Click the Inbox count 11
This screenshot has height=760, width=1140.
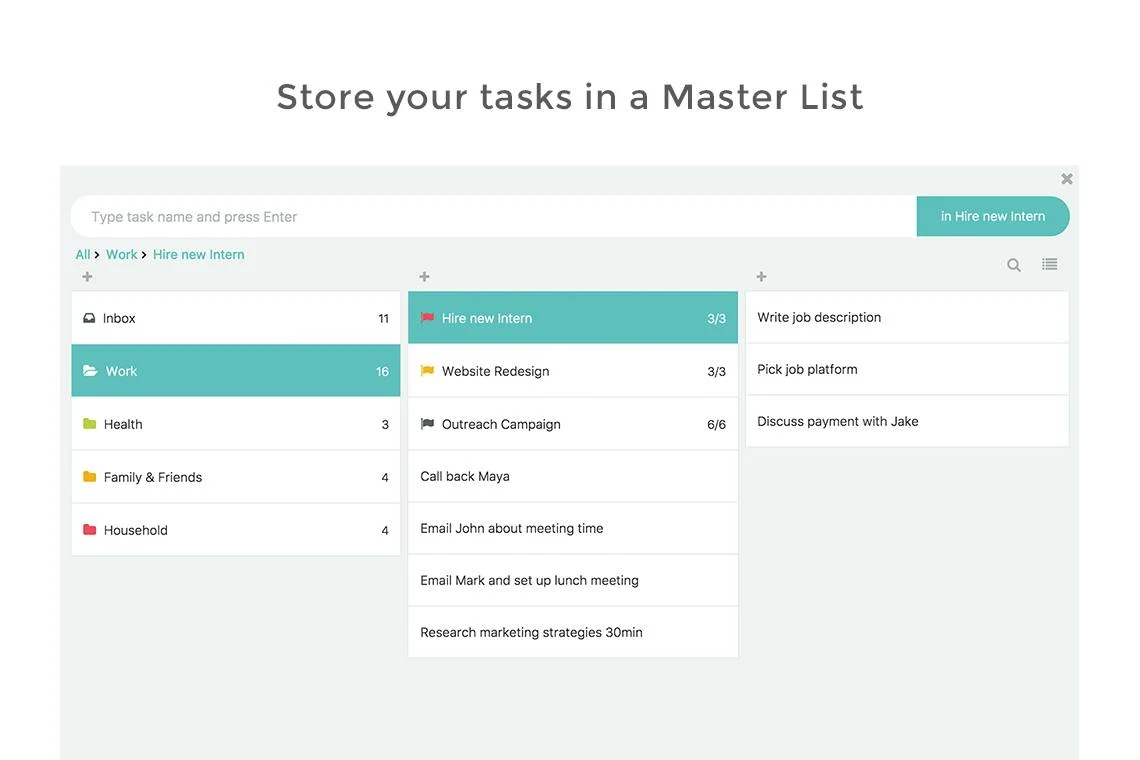[x=383, y=319]
